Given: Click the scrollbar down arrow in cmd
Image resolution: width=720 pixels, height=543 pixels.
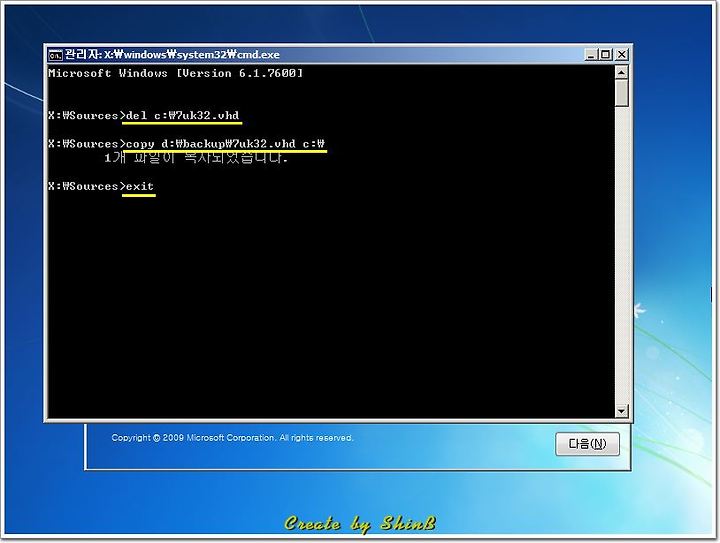Looking at the screenshot, I should [x=621, y=411].
